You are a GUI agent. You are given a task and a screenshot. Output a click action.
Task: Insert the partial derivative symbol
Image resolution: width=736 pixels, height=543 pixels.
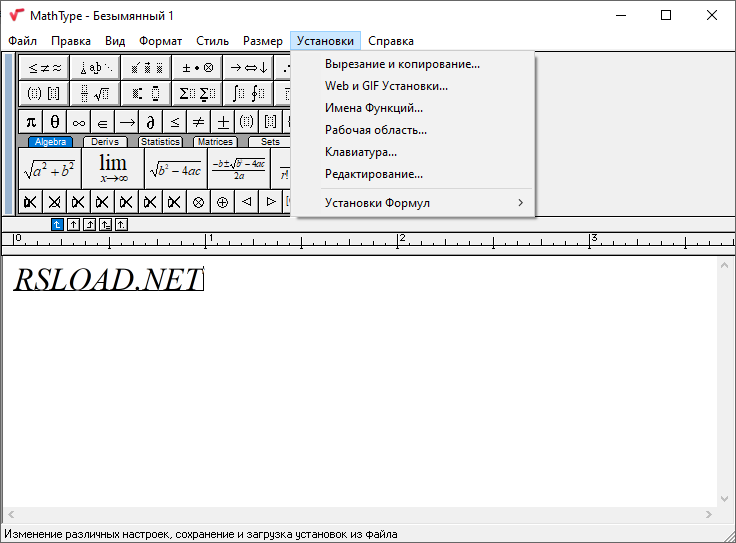pyautogui.click(x=151, y=122)
